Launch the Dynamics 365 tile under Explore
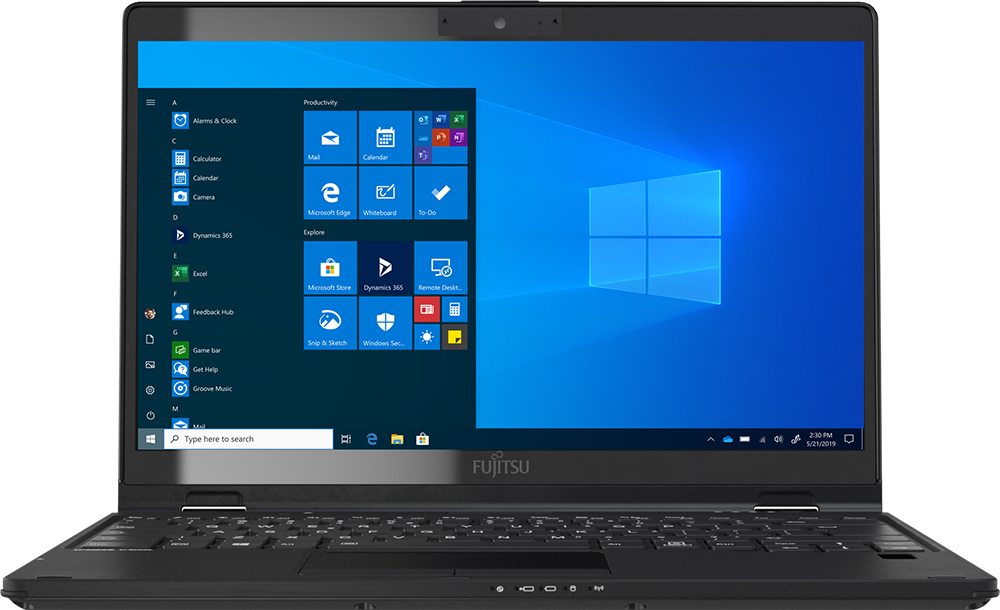 [385, 267]
